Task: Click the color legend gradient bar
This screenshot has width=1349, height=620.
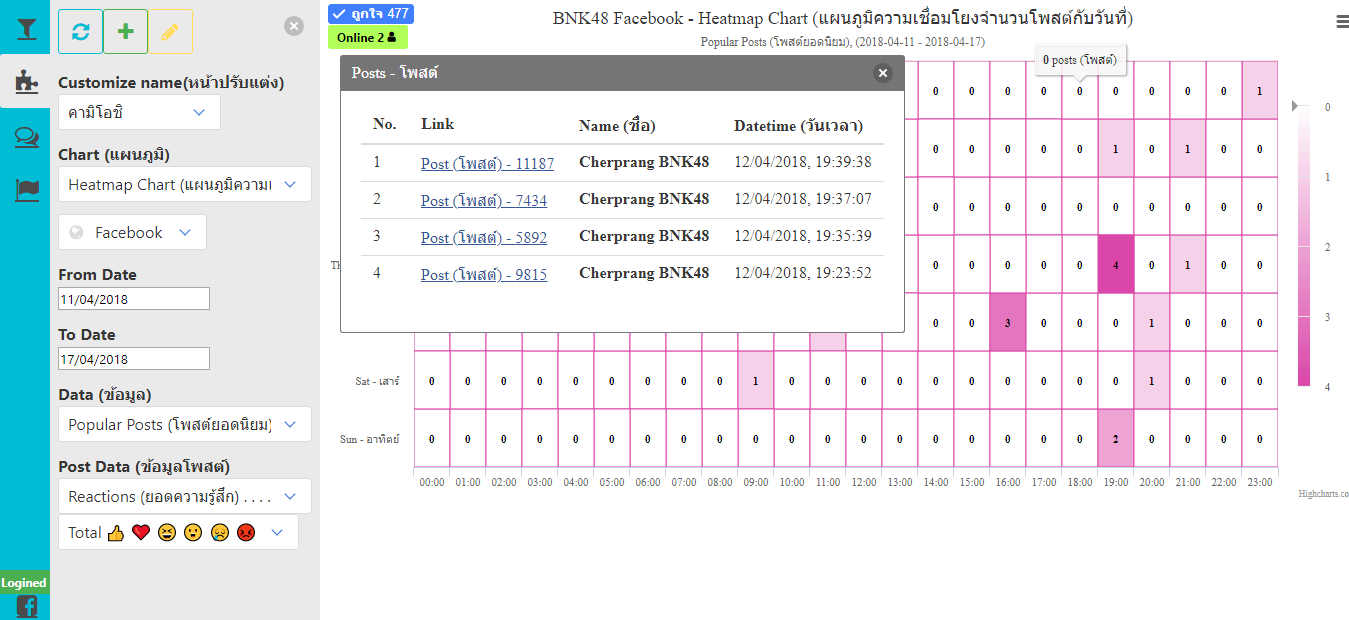Action: [x=1305, y=245]
